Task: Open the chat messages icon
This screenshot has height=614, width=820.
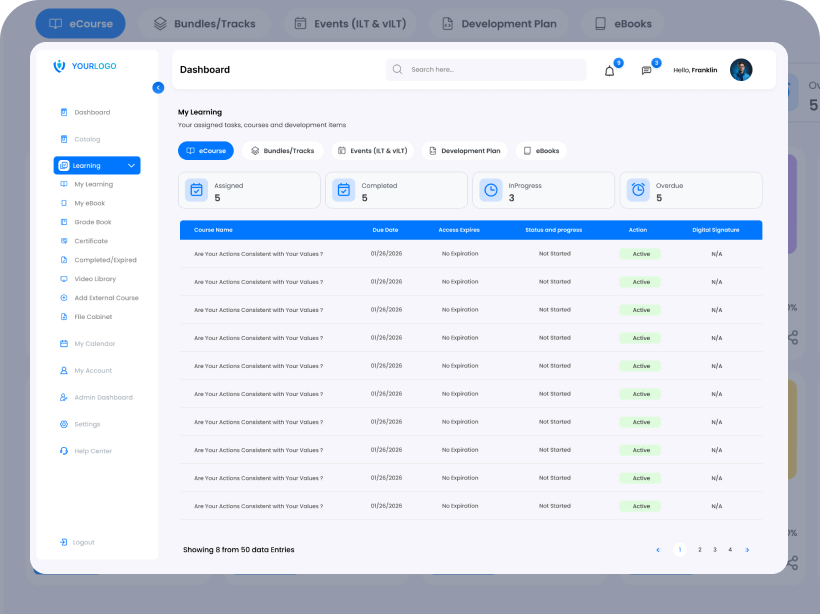Action: [x=646, y=71]
